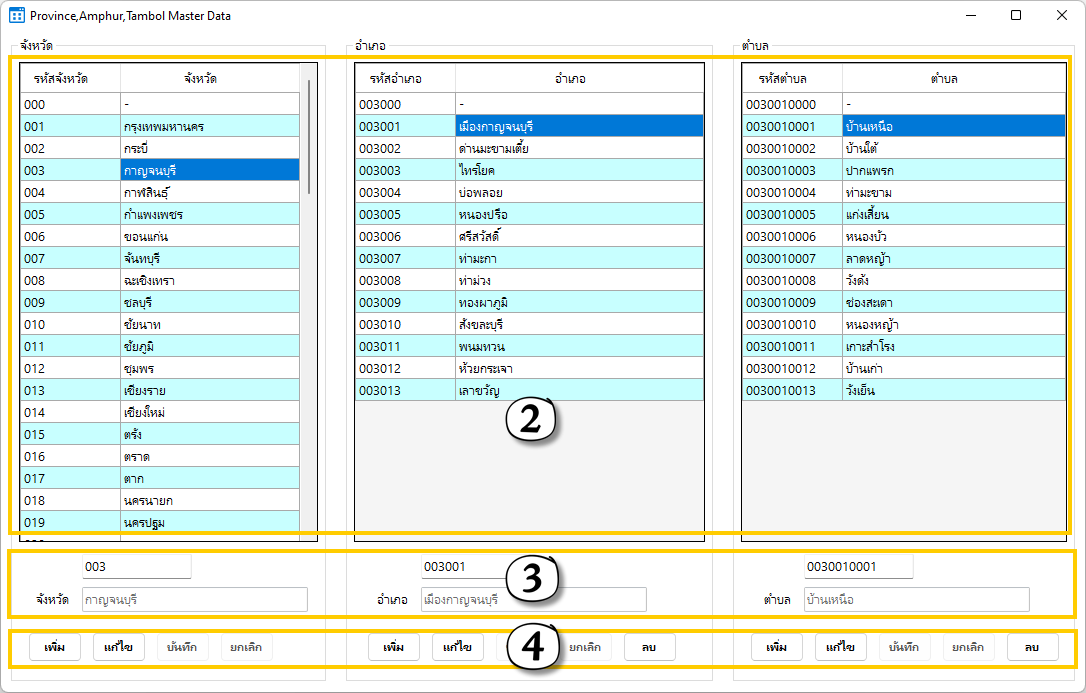This screenshot has width=1086, height=693.
Task: Click the tambol code field showing 0030010001
Action: point(858,567)
